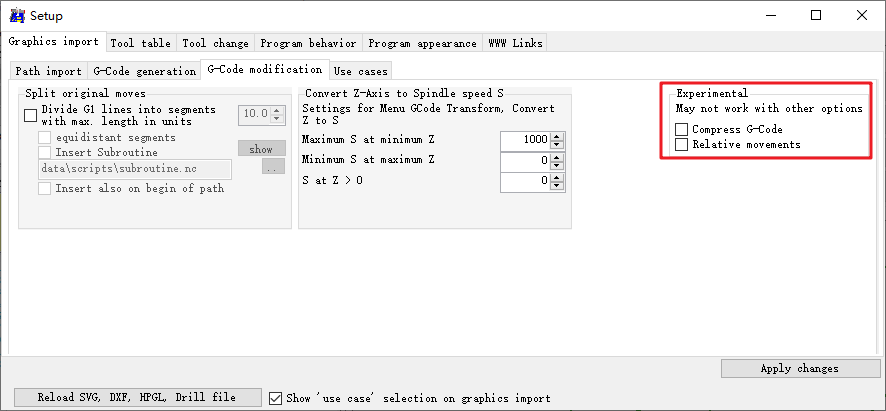Increase Maximum S at minimum Z value
Viewport: 886px width, 411px height.
coord(558,136)
